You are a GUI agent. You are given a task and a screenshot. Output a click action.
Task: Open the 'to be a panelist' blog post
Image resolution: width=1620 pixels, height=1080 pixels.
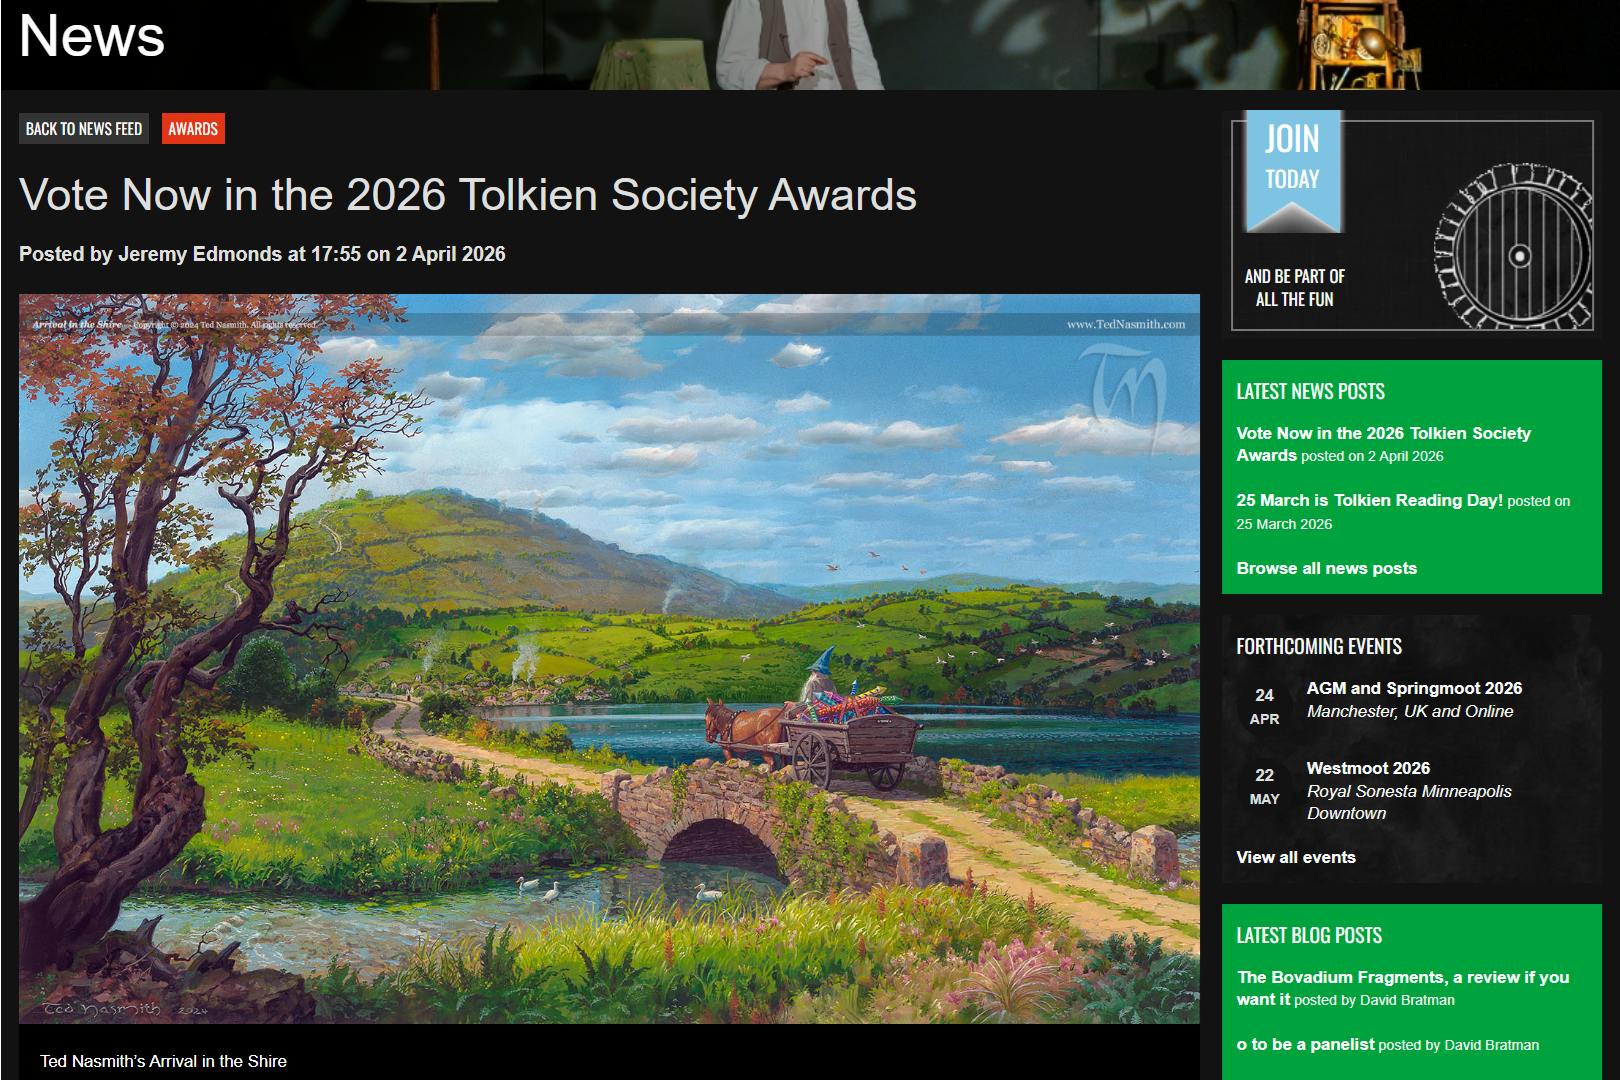1306,1044
